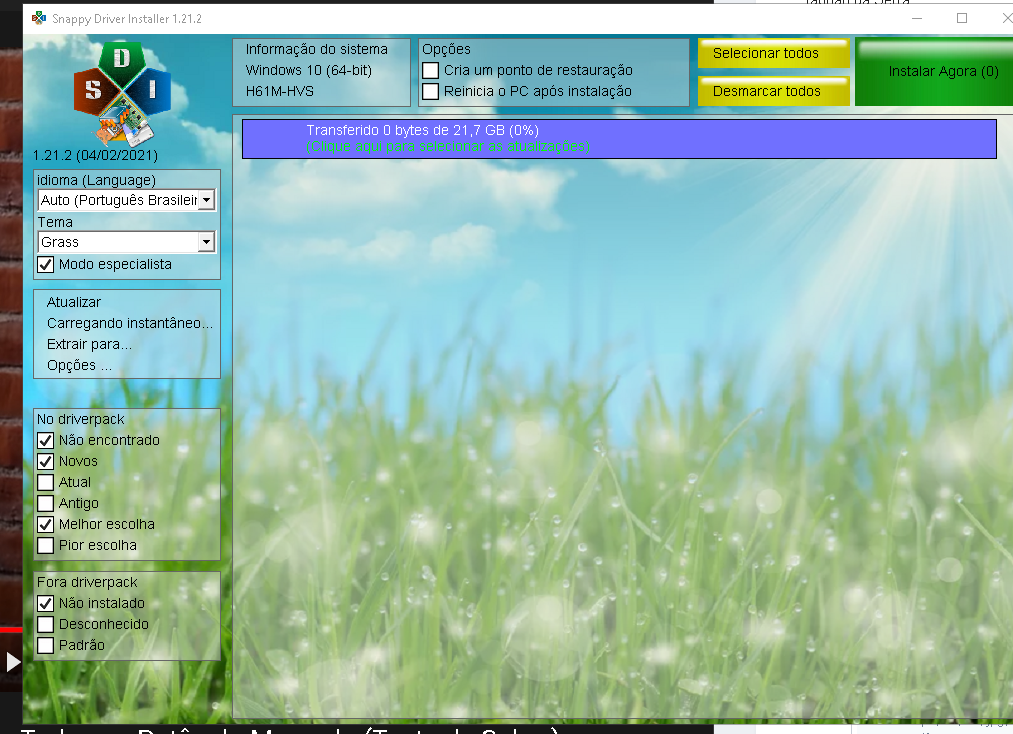Click 'Atualizar' in the side menu
The image size is (1013, 734).
pos(74,302)
